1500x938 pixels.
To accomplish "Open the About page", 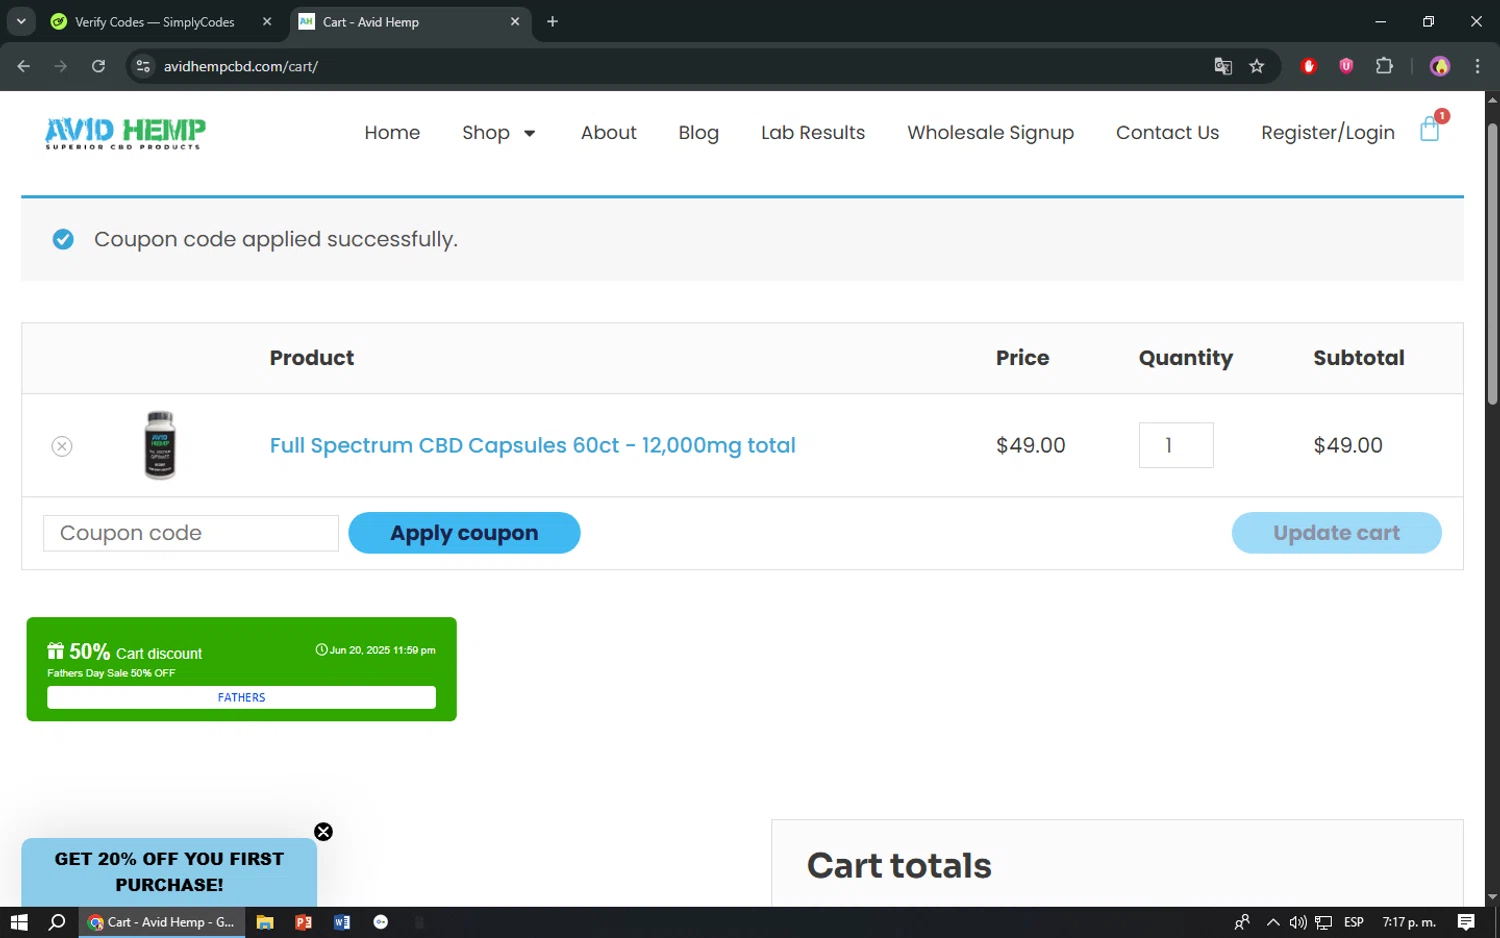I will point(608,132).
